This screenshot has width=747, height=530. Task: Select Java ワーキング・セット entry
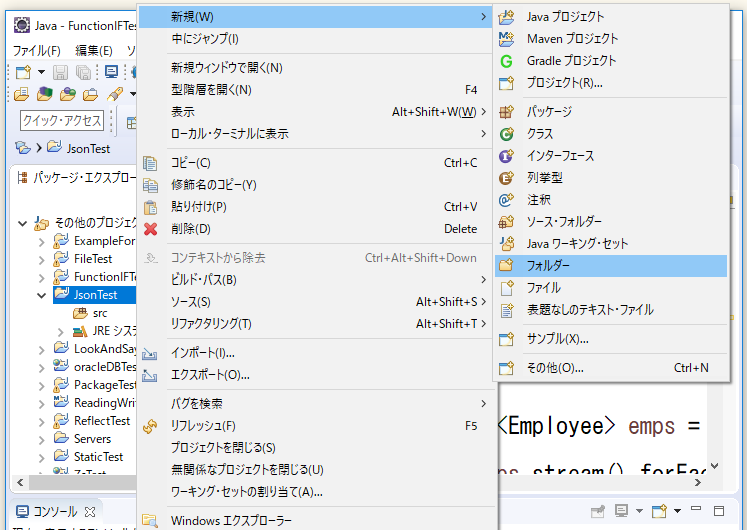click(x=611, y=244)
